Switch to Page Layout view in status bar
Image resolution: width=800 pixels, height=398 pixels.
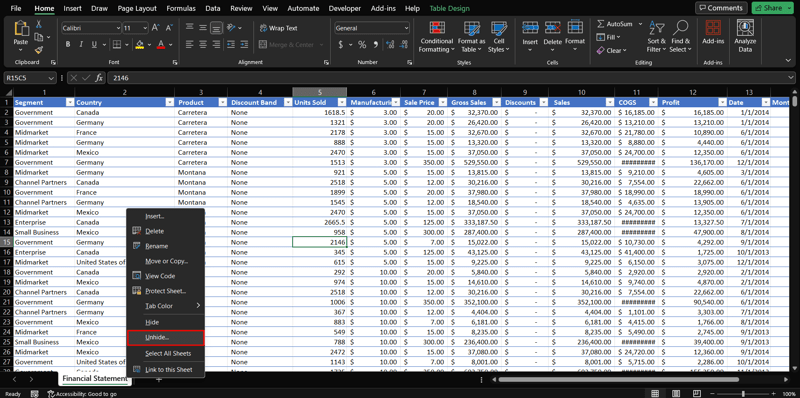tap(676, 393)
